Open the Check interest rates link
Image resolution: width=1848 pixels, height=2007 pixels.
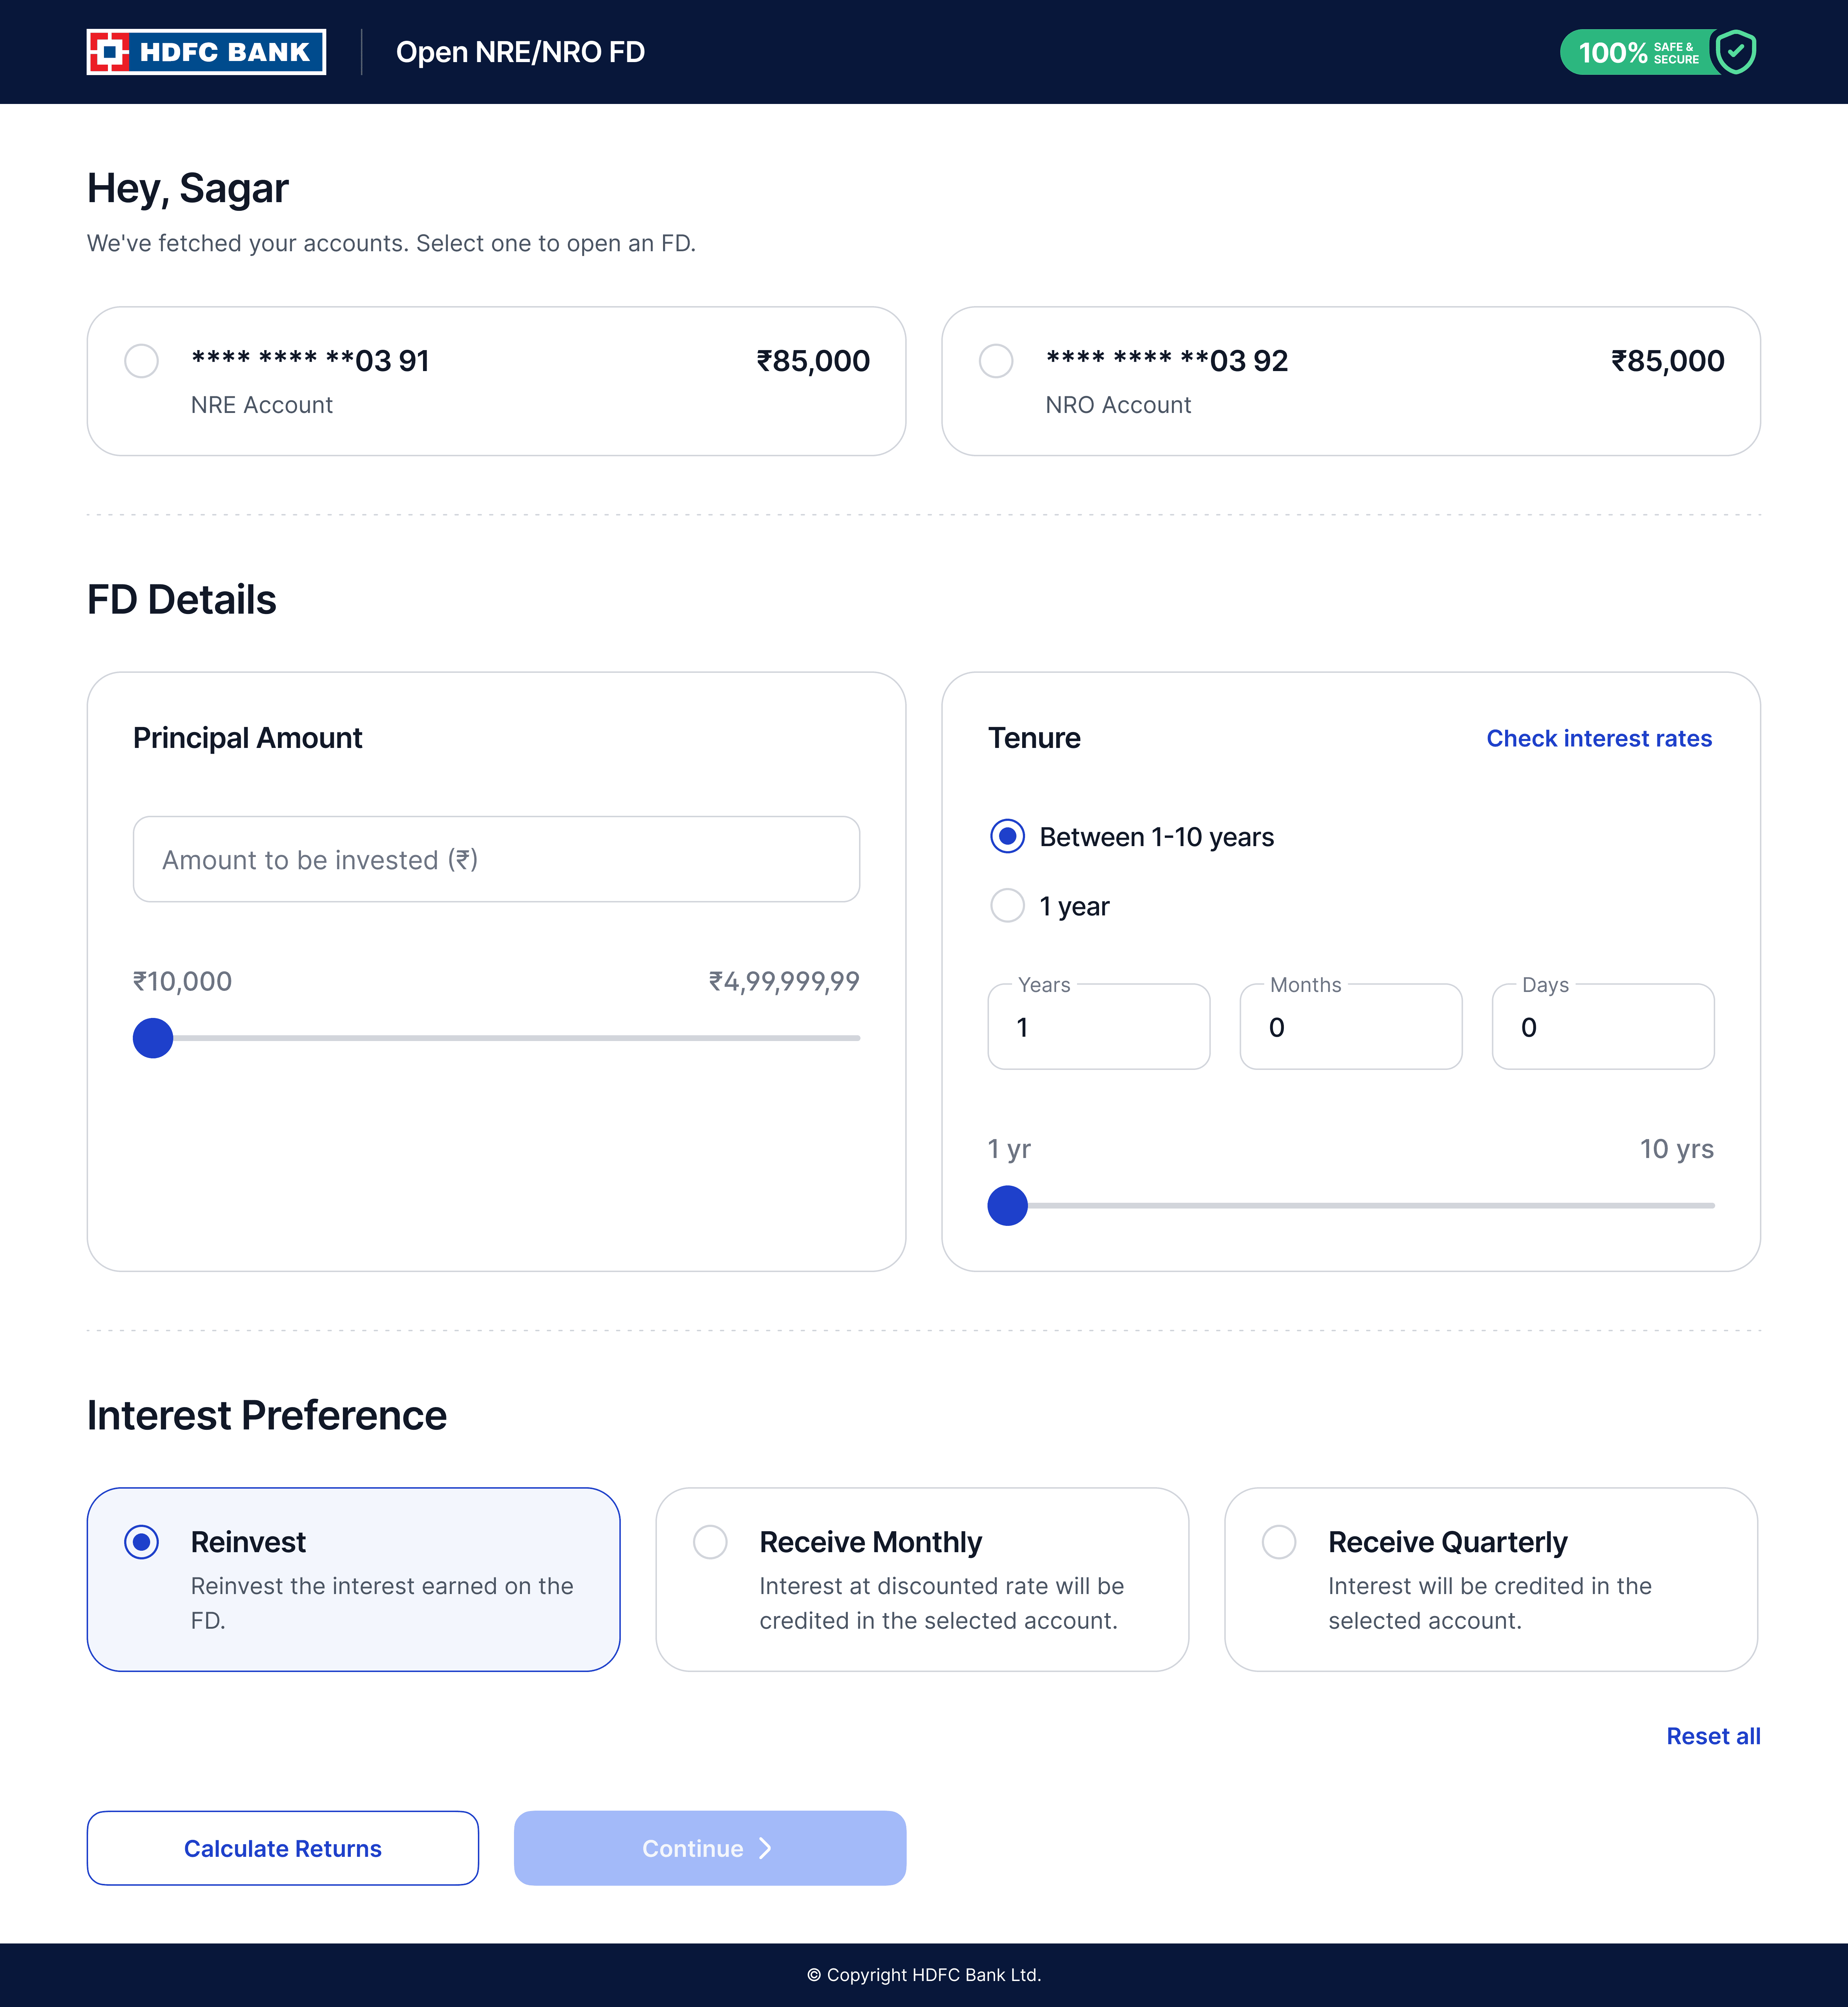[1598, 738]
